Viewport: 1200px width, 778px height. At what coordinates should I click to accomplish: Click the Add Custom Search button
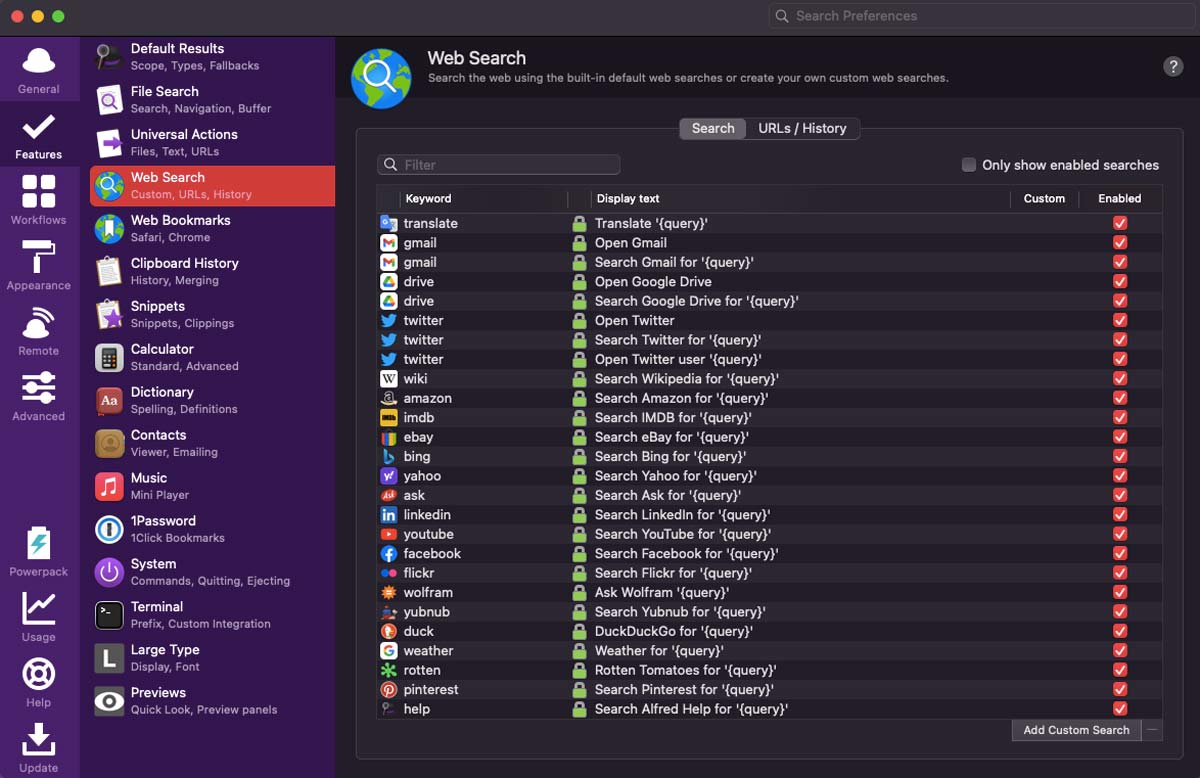click(1076, 730)
